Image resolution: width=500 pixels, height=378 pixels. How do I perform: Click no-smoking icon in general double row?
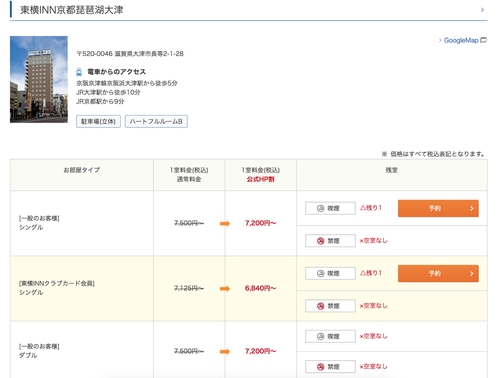point(320,367)
